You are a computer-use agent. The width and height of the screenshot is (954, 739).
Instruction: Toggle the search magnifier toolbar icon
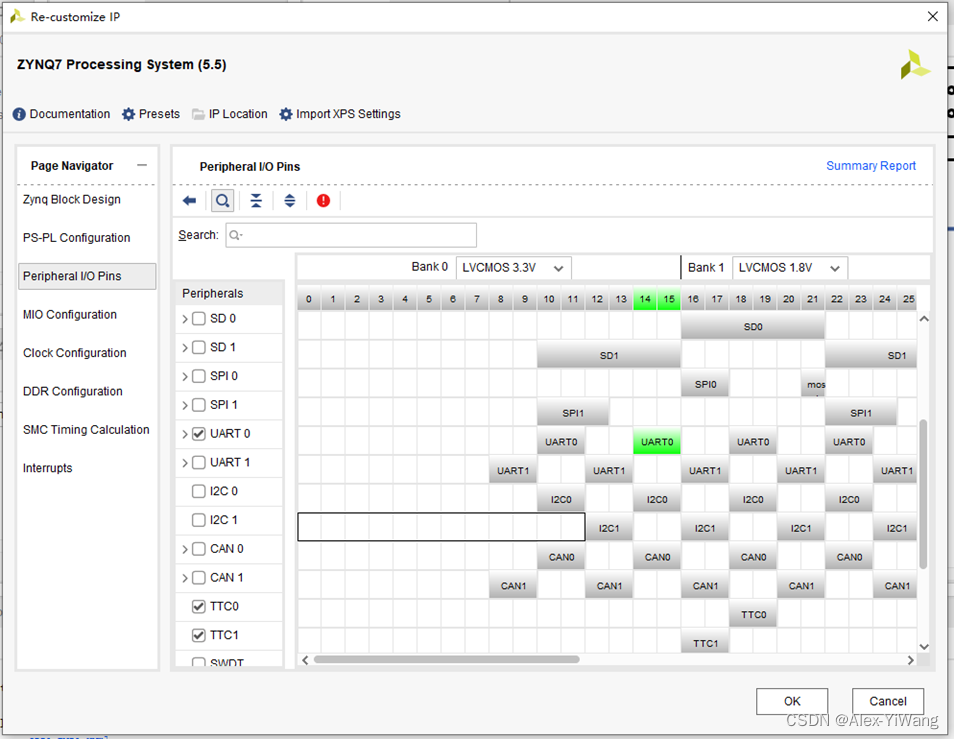223,200
